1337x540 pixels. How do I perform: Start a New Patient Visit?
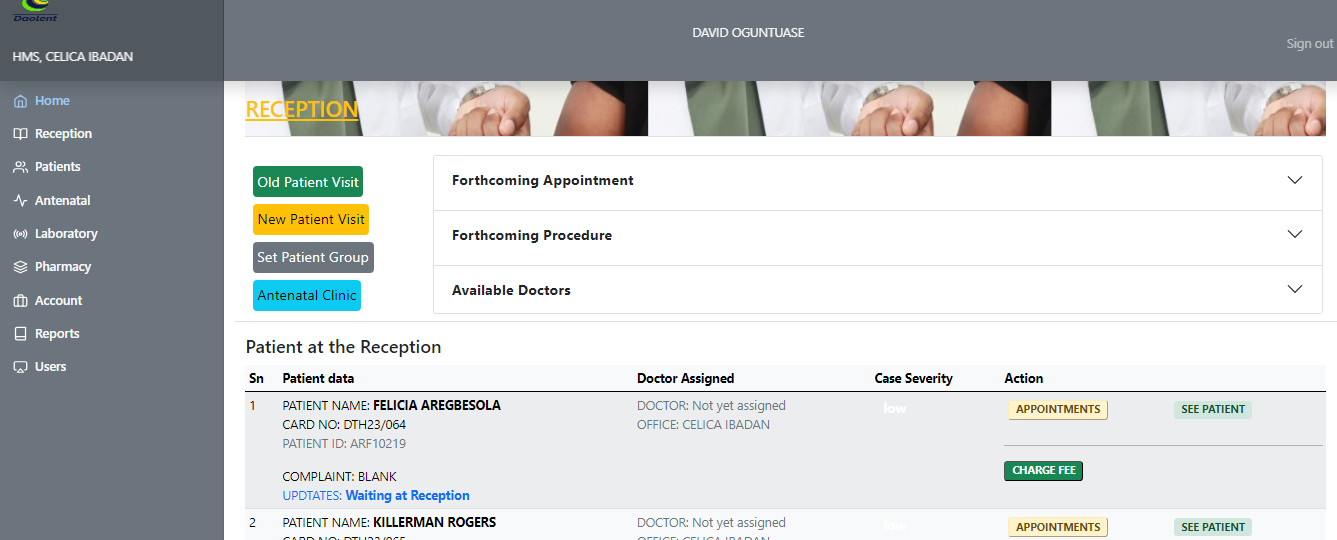[311, 220]
